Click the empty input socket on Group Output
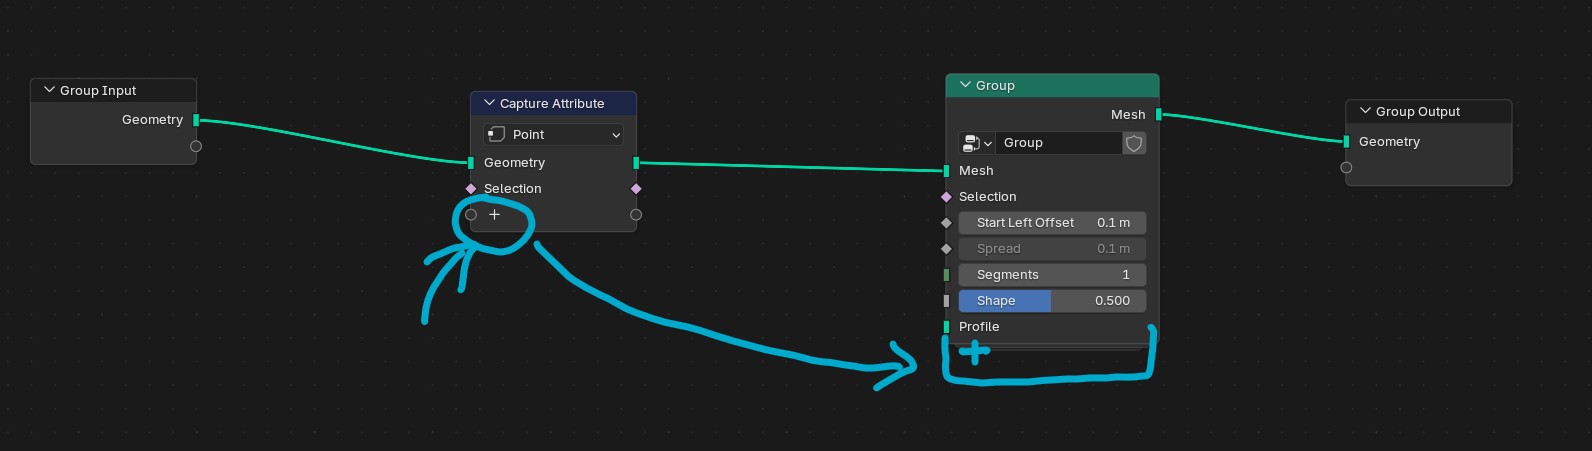Image resolution: width=1592 pixels, height=451 pixels. [1346, 168]
